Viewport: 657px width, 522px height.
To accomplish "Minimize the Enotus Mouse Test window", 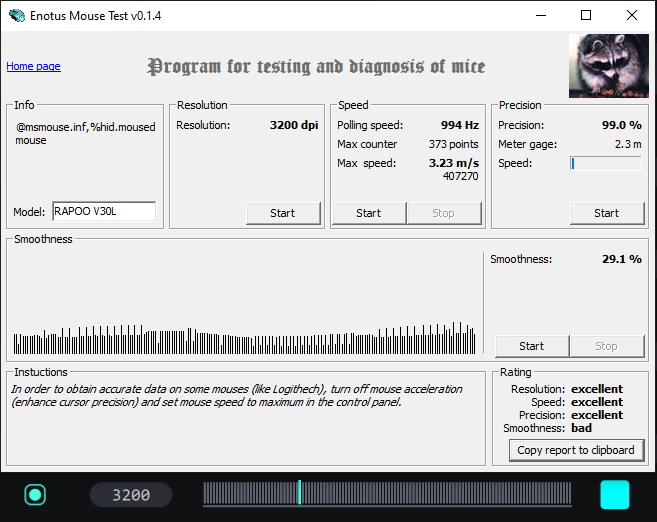I will click(x=541, y=16).
